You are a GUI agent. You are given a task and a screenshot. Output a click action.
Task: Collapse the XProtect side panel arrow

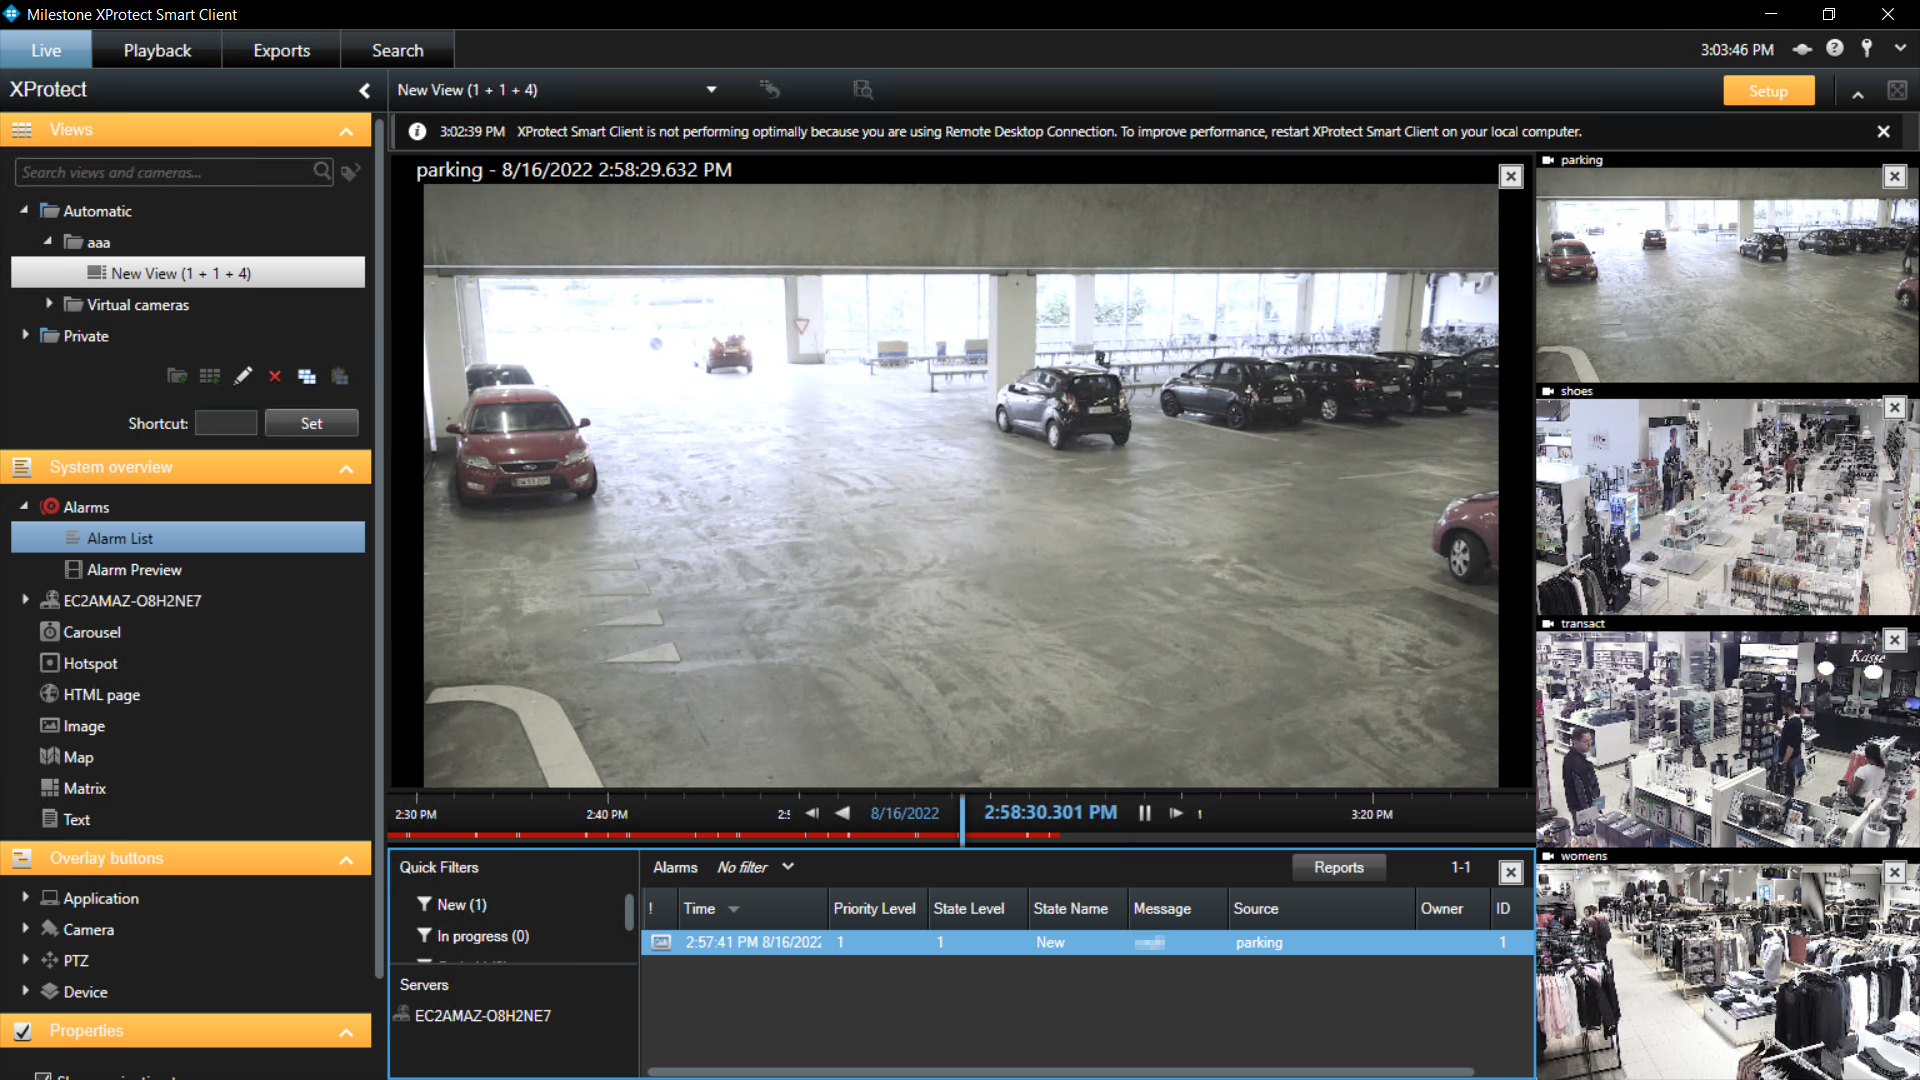pos(365,90)
